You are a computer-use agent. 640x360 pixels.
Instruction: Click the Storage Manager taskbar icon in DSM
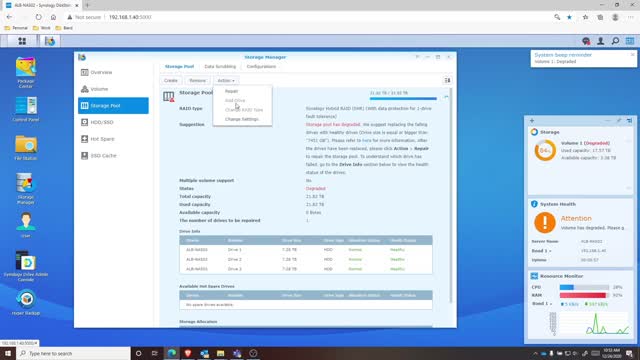click(x=50, y=41)
